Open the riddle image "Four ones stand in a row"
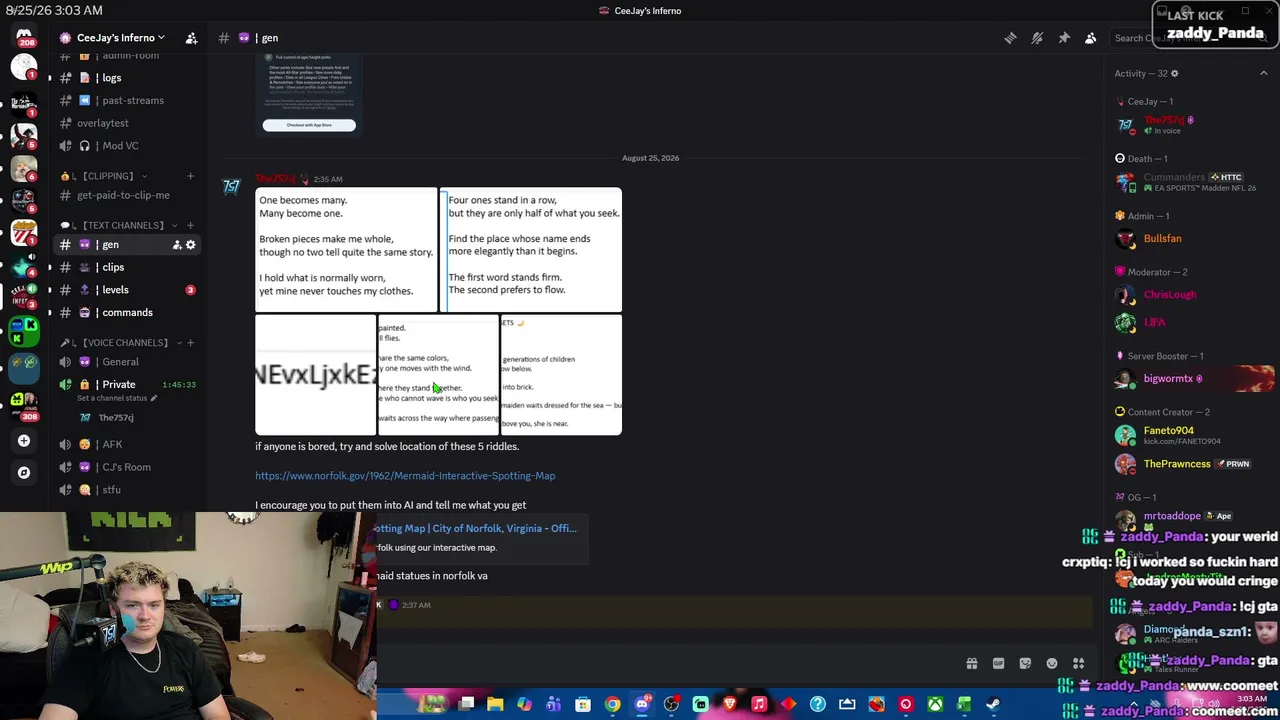1280x720 pixels. click(x=531, y=250)
